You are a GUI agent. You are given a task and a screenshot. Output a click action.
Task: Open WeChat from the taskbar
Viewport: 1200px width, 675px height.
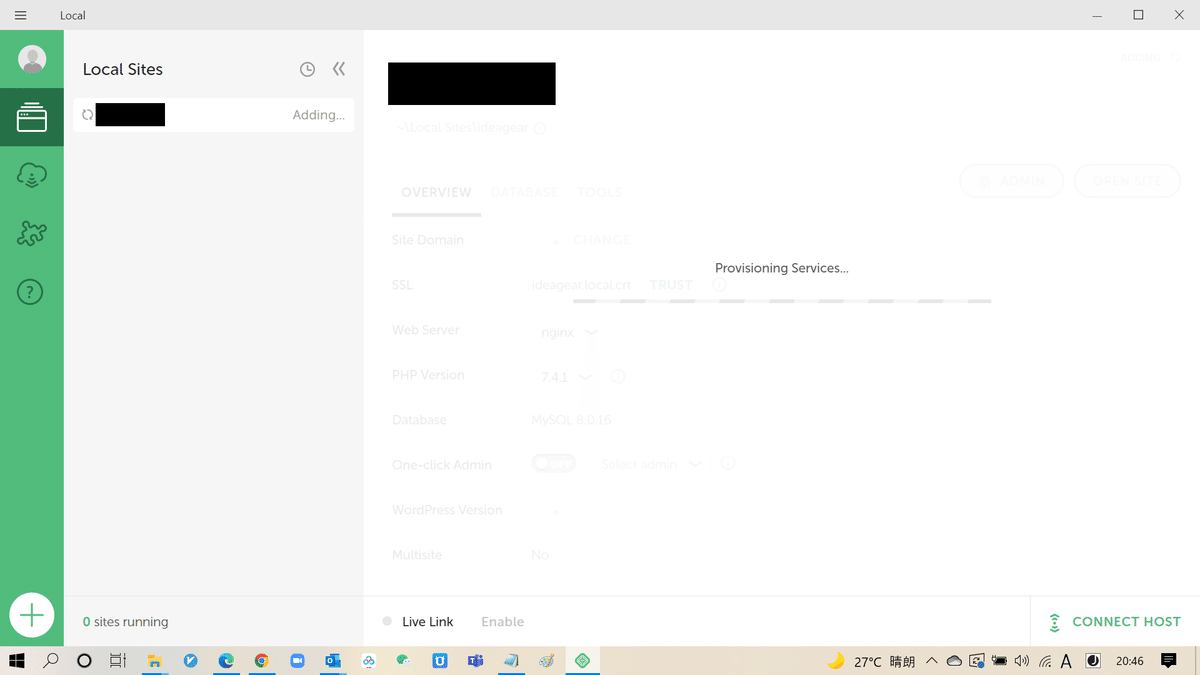click(403, 661)
